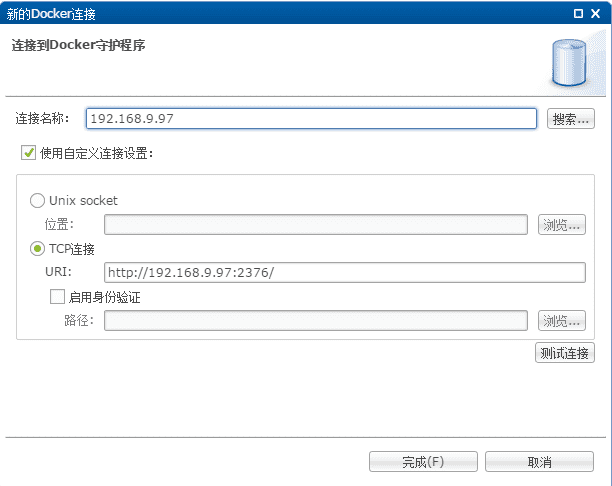
Task: Click the 路径 certificate path field
Action: coord(316,320)
